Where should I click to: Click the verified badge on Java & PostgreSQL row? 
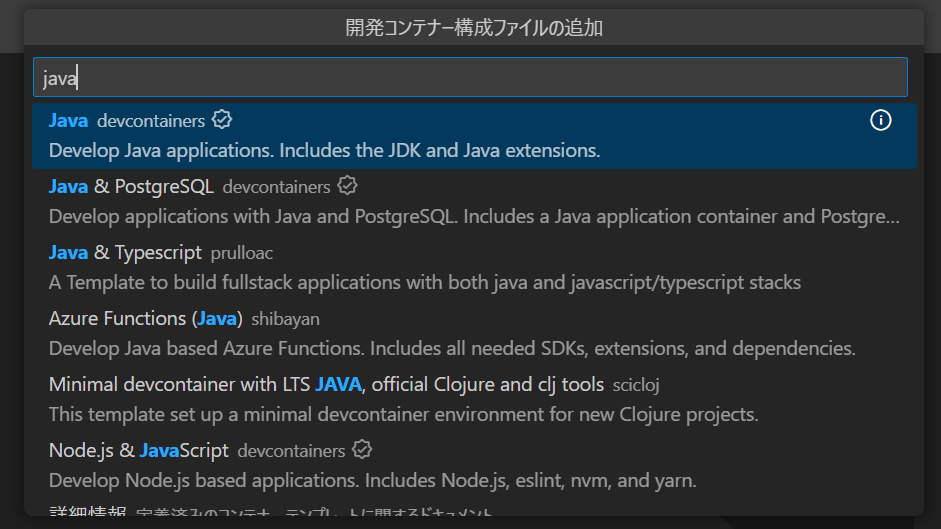pos(347,186)
